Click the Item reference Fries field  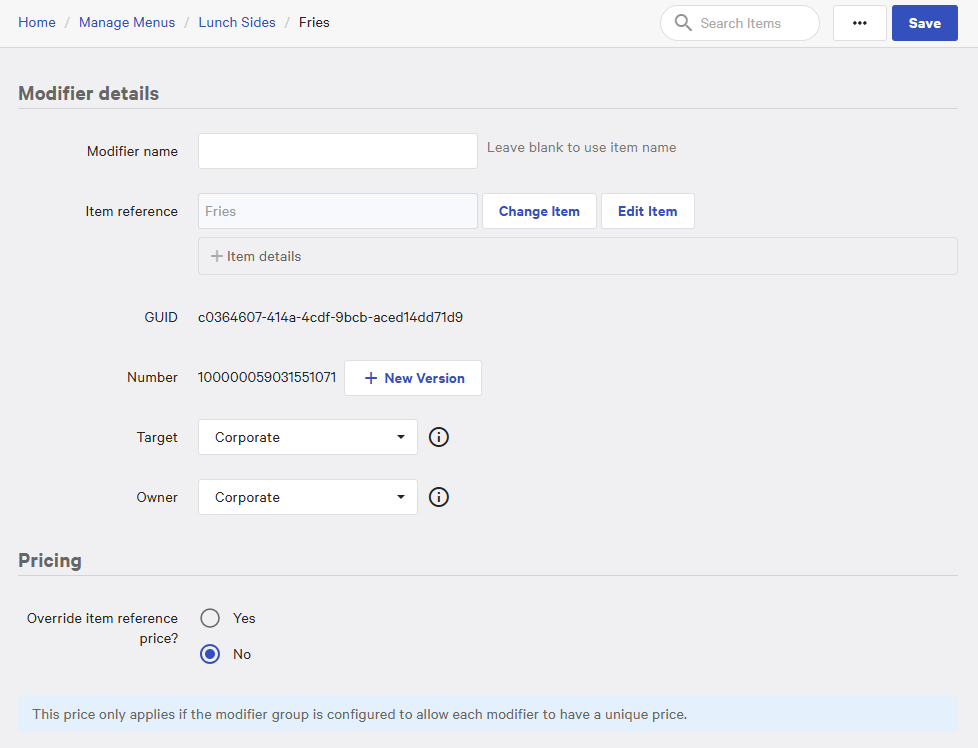point(337,211)
